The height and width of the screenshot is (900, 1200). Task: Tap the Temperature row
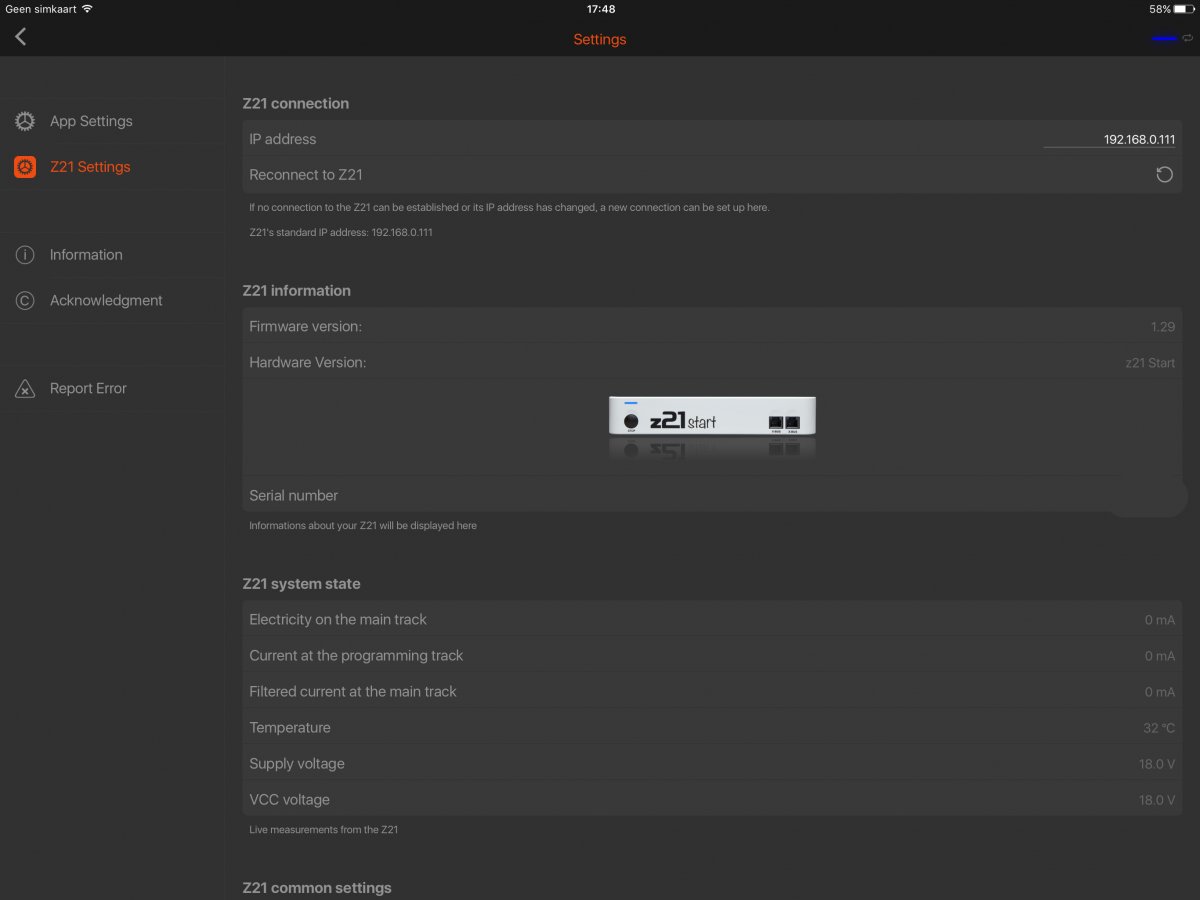coord(712,728)
